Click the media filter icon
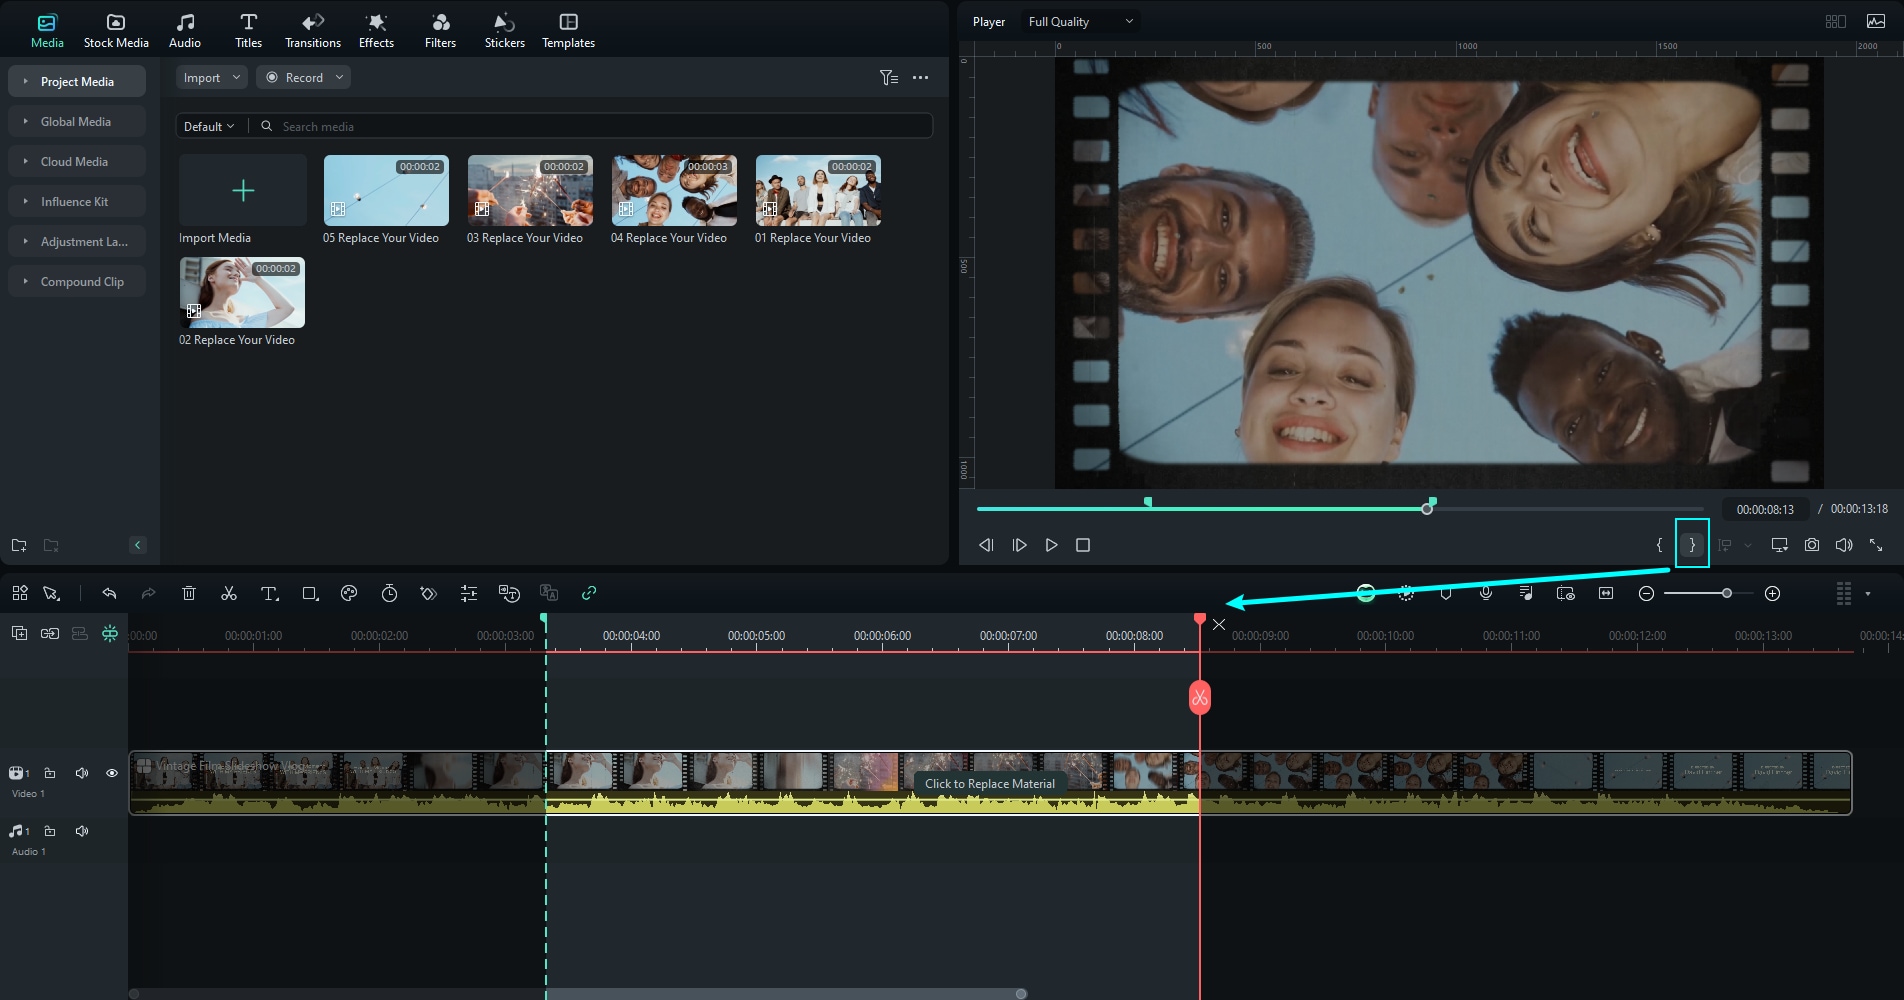 click(888, 77)
